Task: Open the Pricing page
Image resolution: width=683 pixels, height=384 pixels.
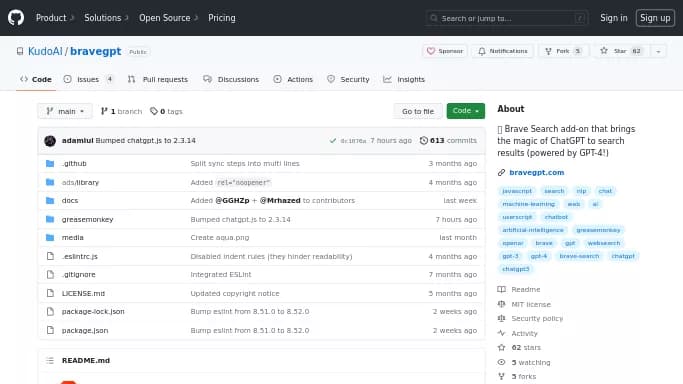Action: 222,18
